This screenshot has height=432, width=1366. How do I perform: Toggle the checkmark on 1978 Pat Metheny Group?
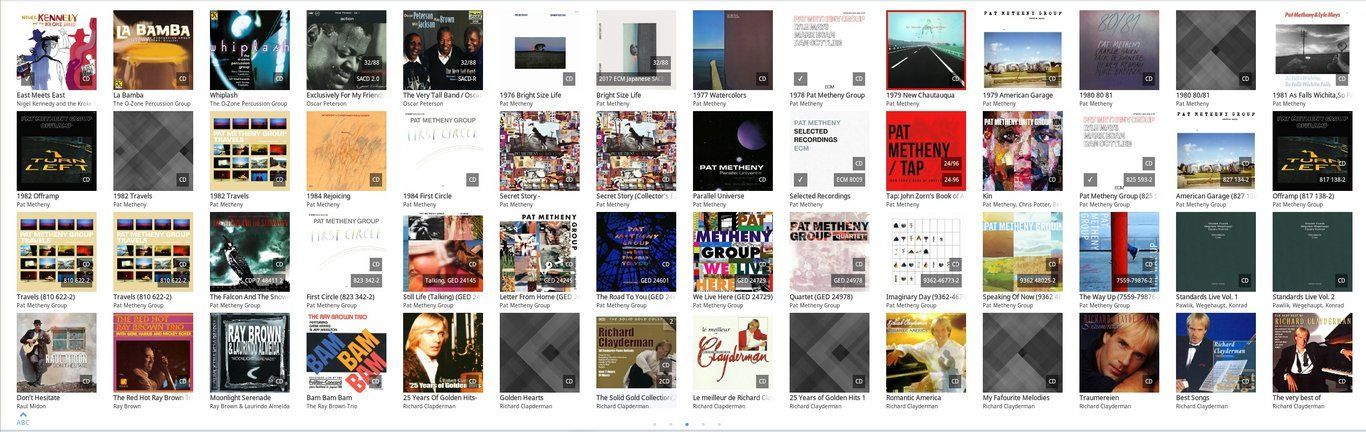click(x=799, y=78)
